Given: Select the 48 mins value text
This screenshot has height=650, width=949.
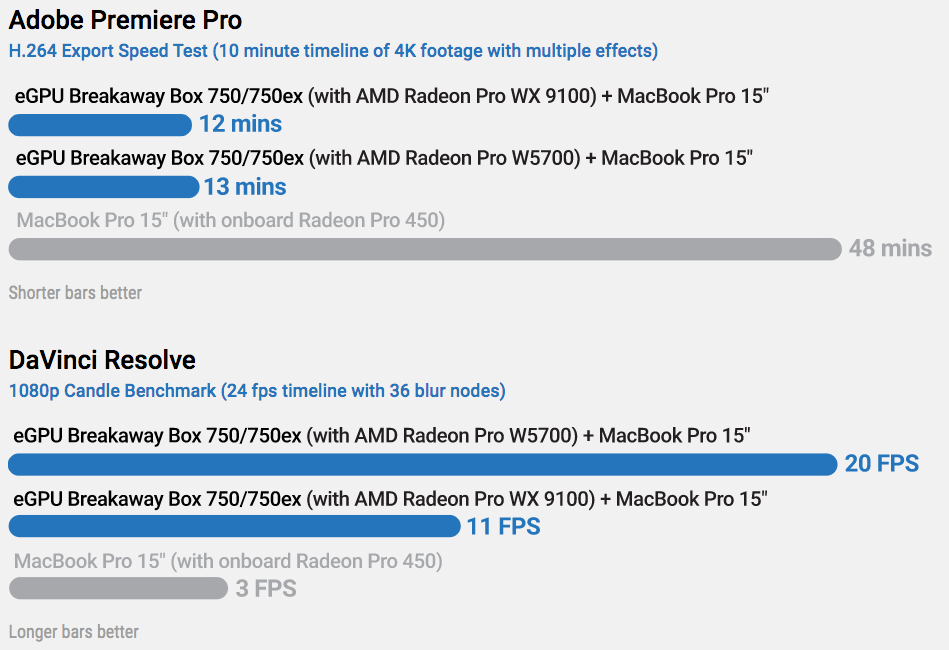Looking at the screenshot, I should point(890,249).
